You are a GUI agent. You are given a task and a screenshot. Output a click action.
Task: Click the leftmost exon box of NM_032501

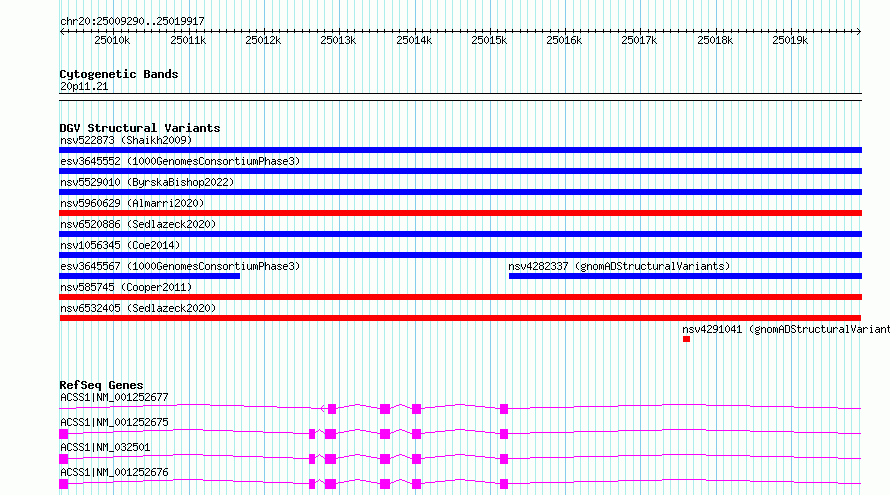coord(64,459)
